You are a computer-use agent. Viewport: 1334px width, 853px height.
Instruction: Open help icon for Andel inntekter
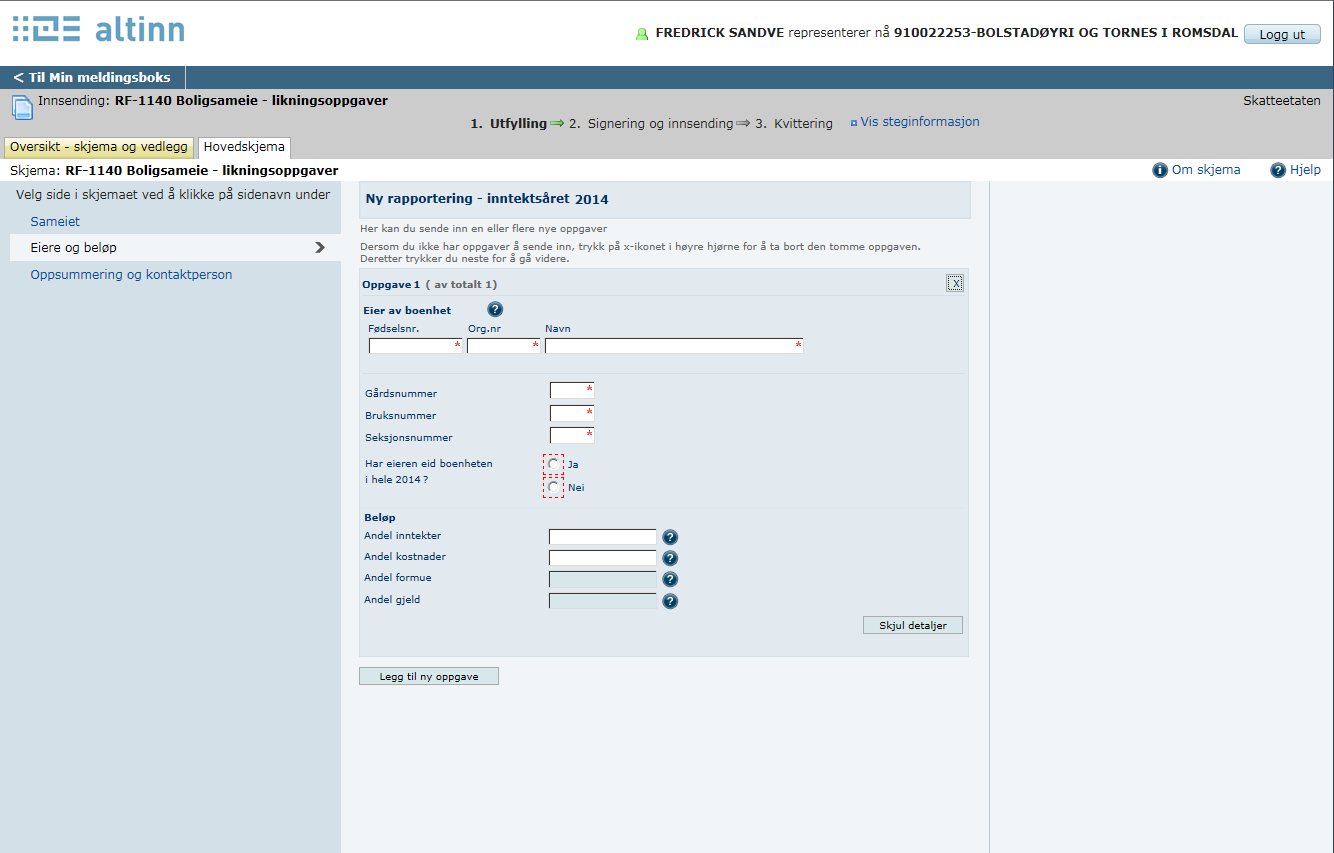(670, 537)
